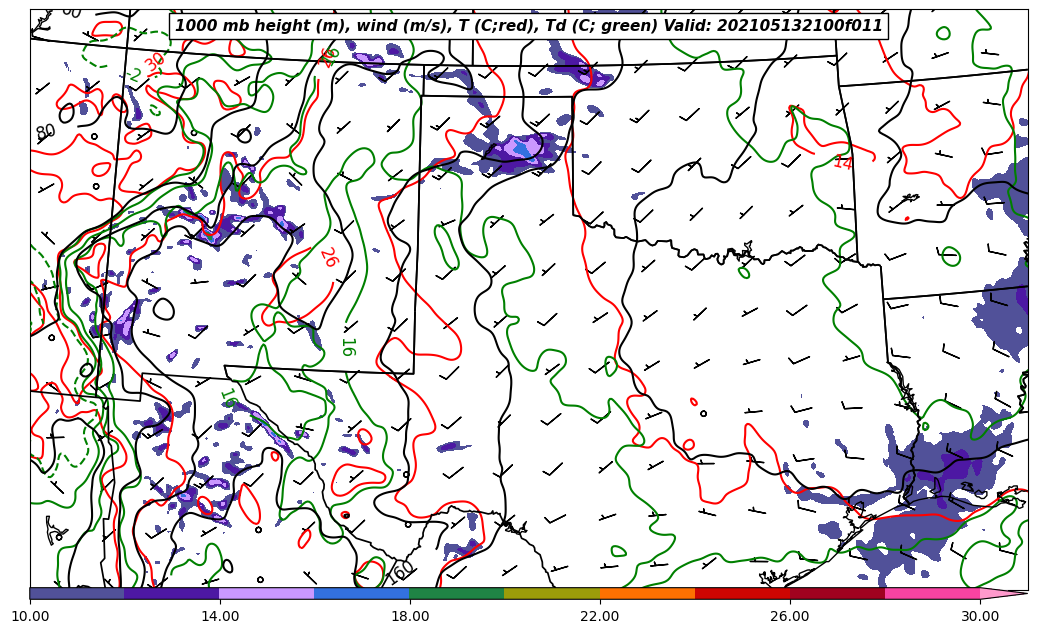Select the red 14 temperature contour label
Screen dimensions: 1037x633
coord(843,162)
